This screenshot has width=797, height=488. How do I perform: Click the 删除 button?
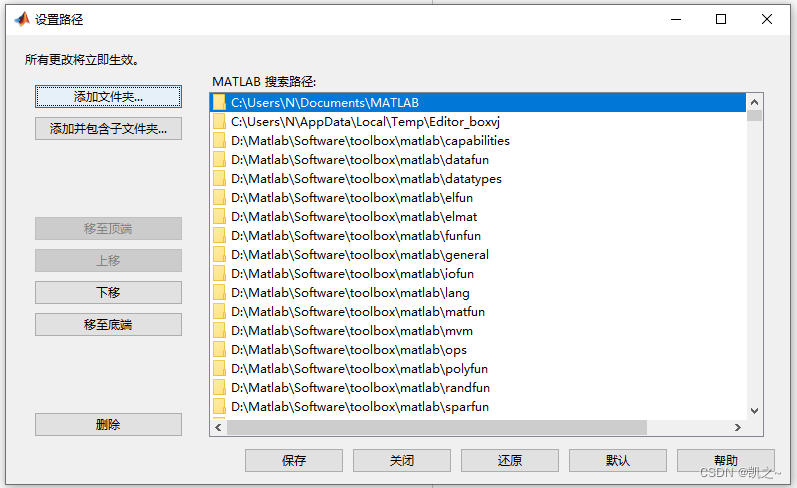click(108, 424)
